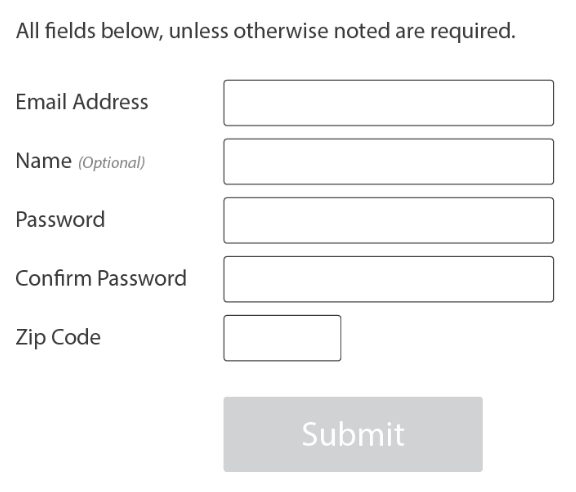The height and width of the screenshot is (492, 576).
Task: Click the word 'unless' in the instruction text
Action: point(198,30)
